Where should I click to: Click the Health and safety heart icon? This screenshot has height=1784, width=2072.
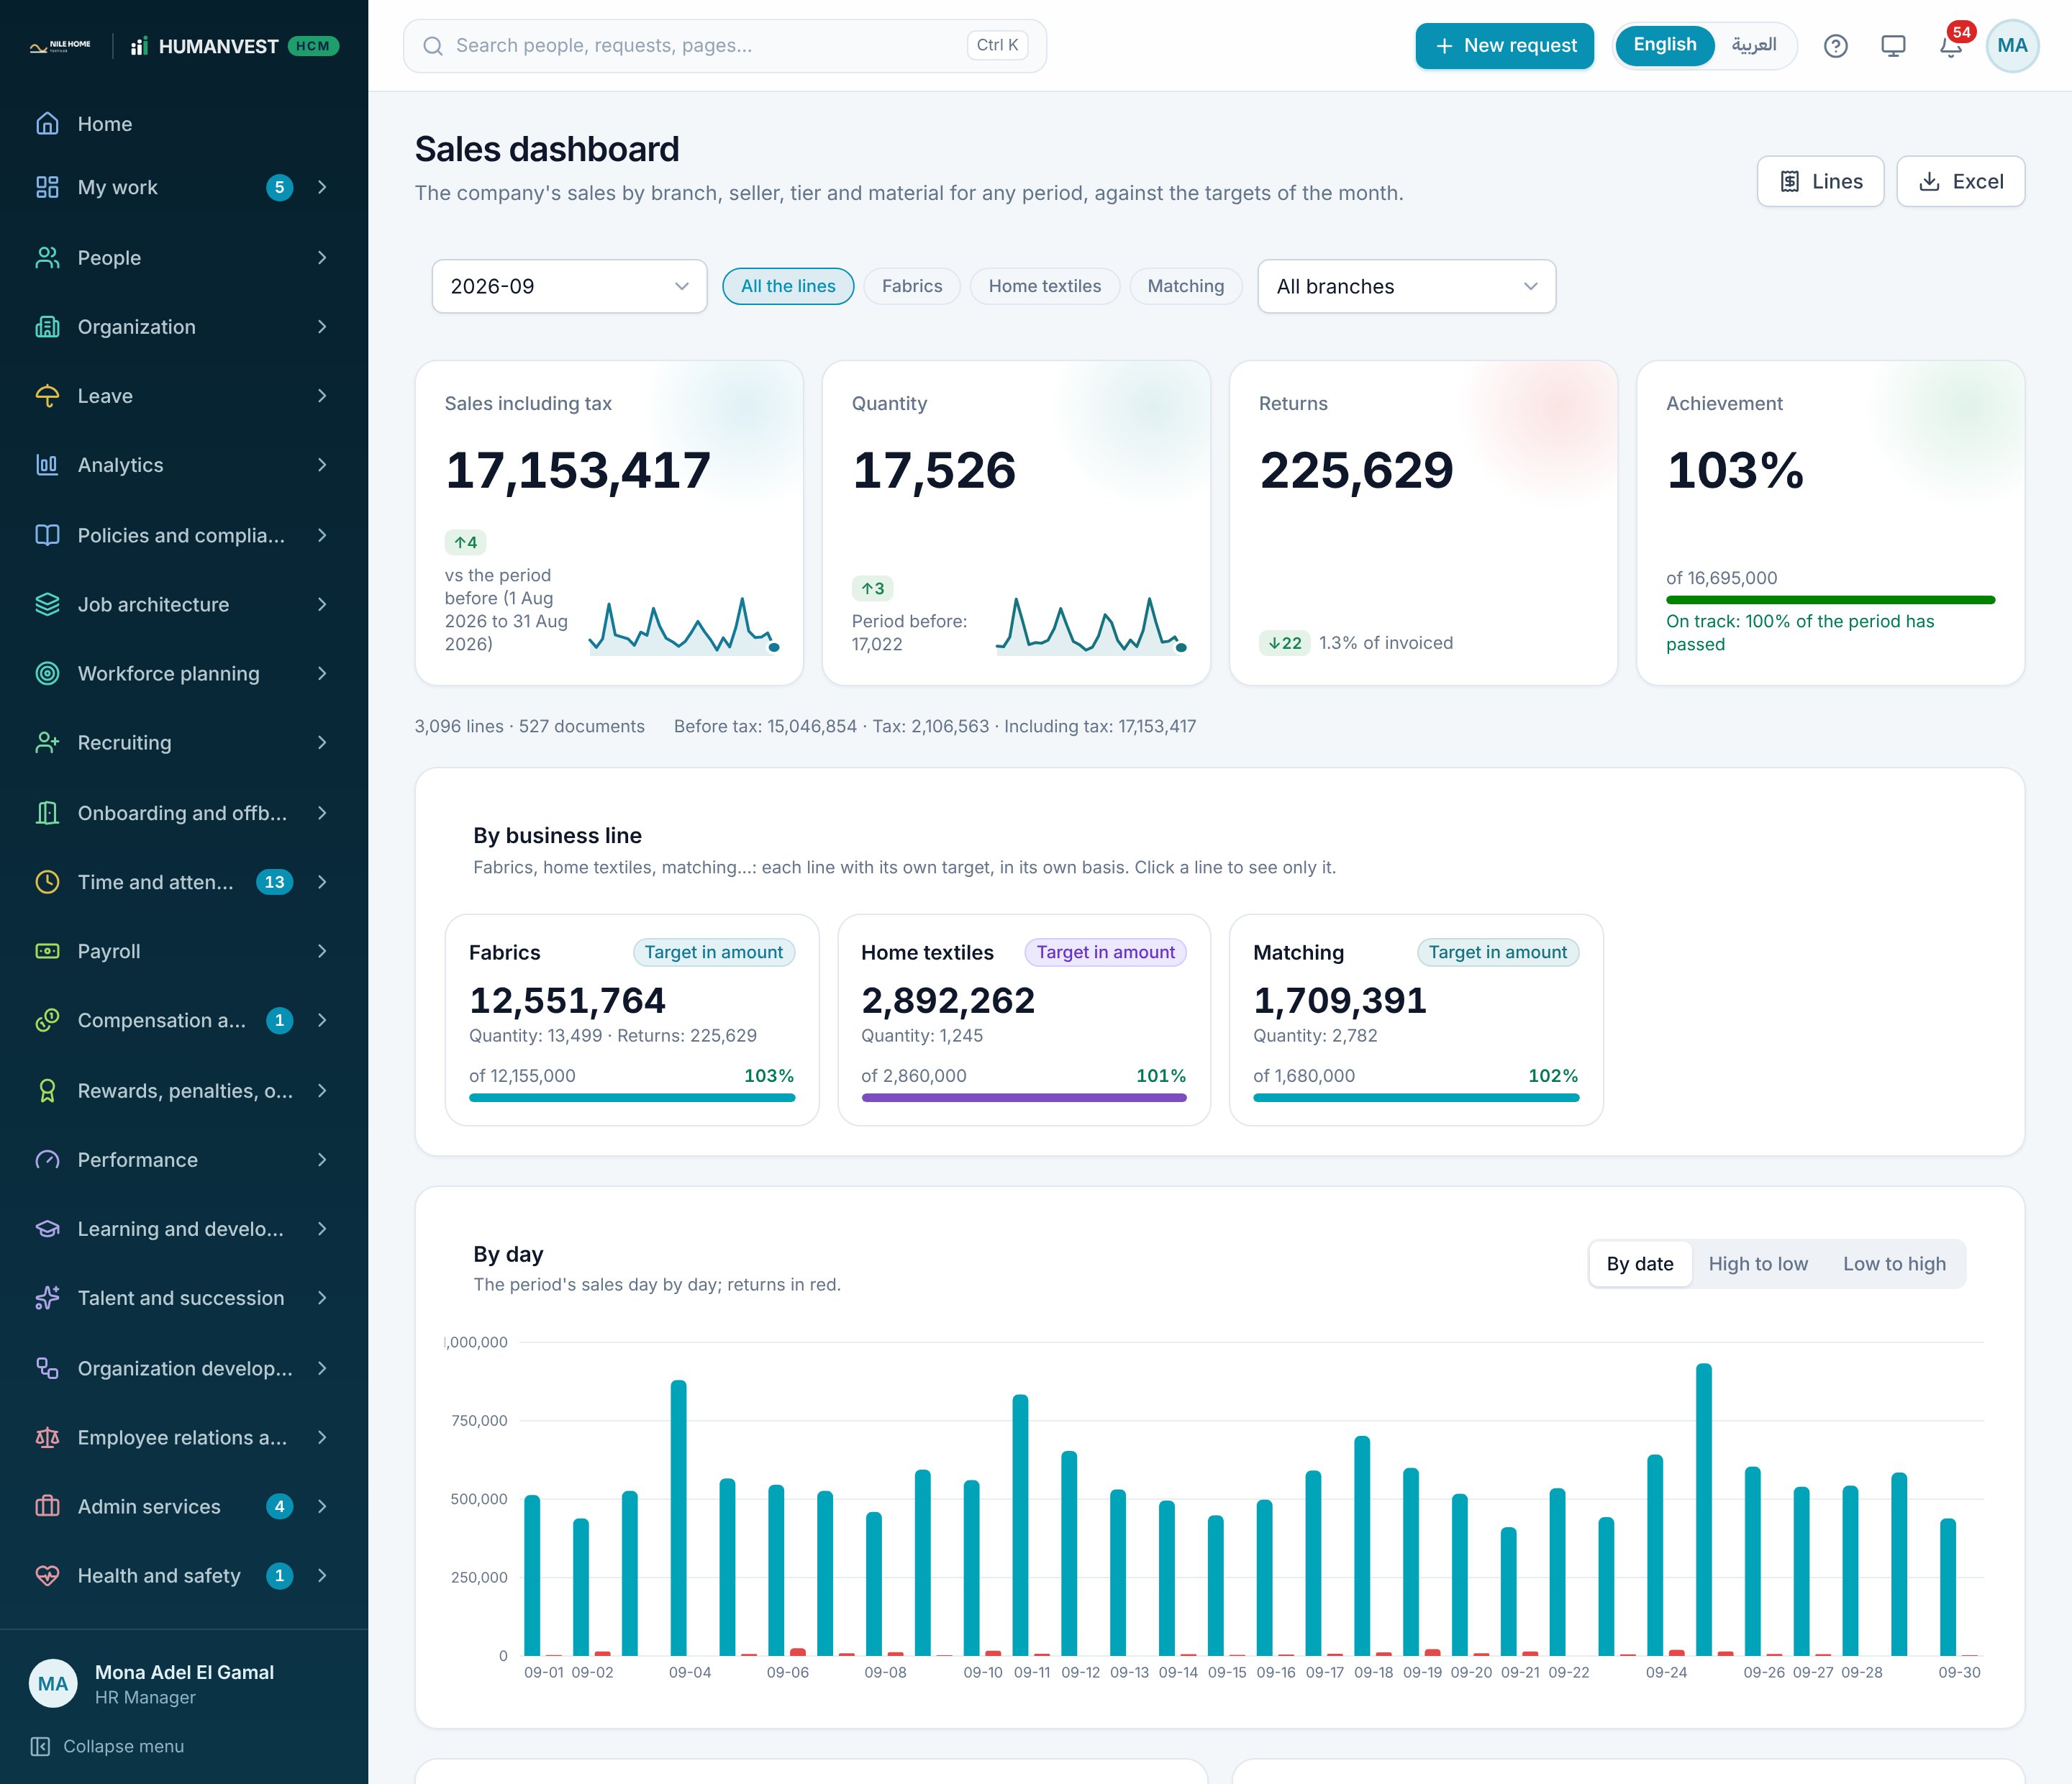click(x=47, y=1575)
